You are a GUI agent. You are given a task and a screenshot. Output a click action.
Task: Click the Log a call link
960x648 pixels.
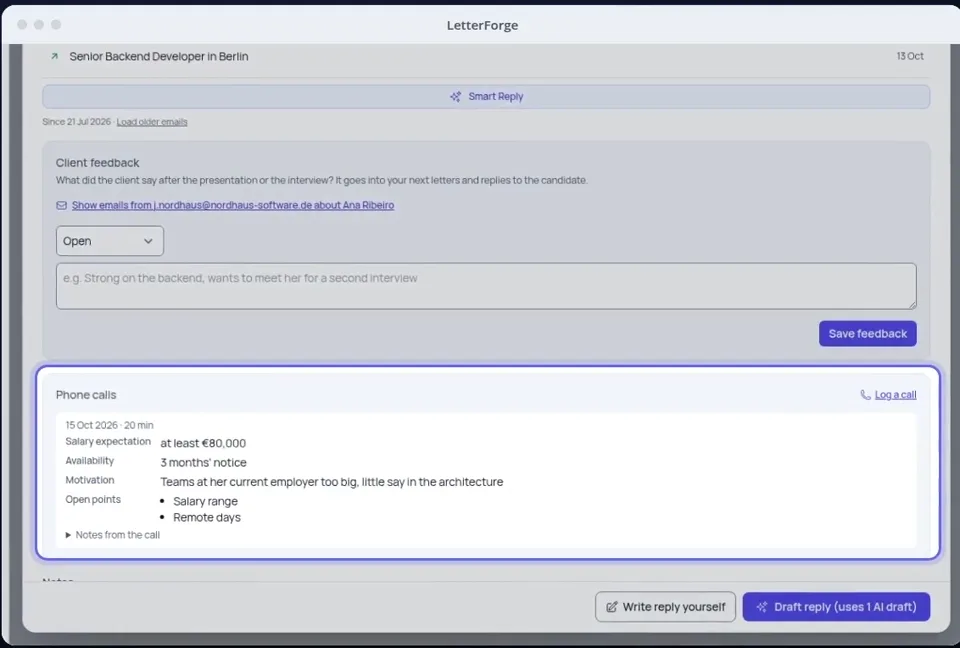pos(895,395)
